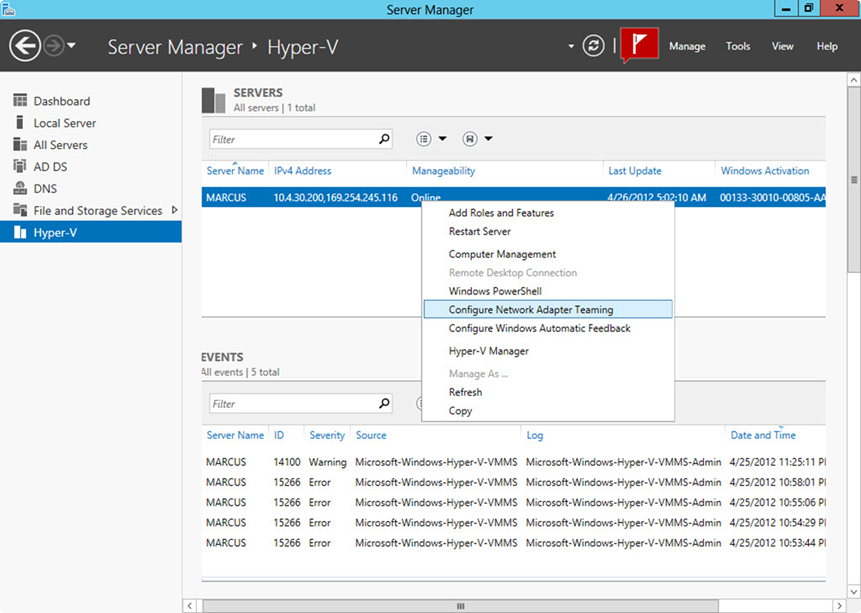Click the search magnifier in Events filter
Image resolution: width=861 pixels, height=613 pixels.
[384, 403]
